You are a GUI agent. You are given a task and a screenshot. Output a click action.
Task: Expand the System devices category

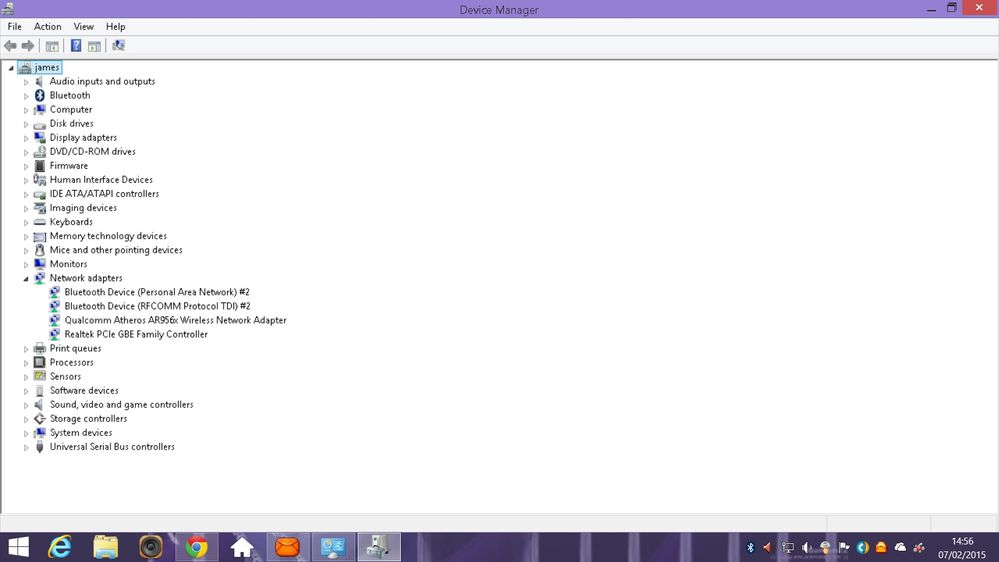(x=26, y=433)
